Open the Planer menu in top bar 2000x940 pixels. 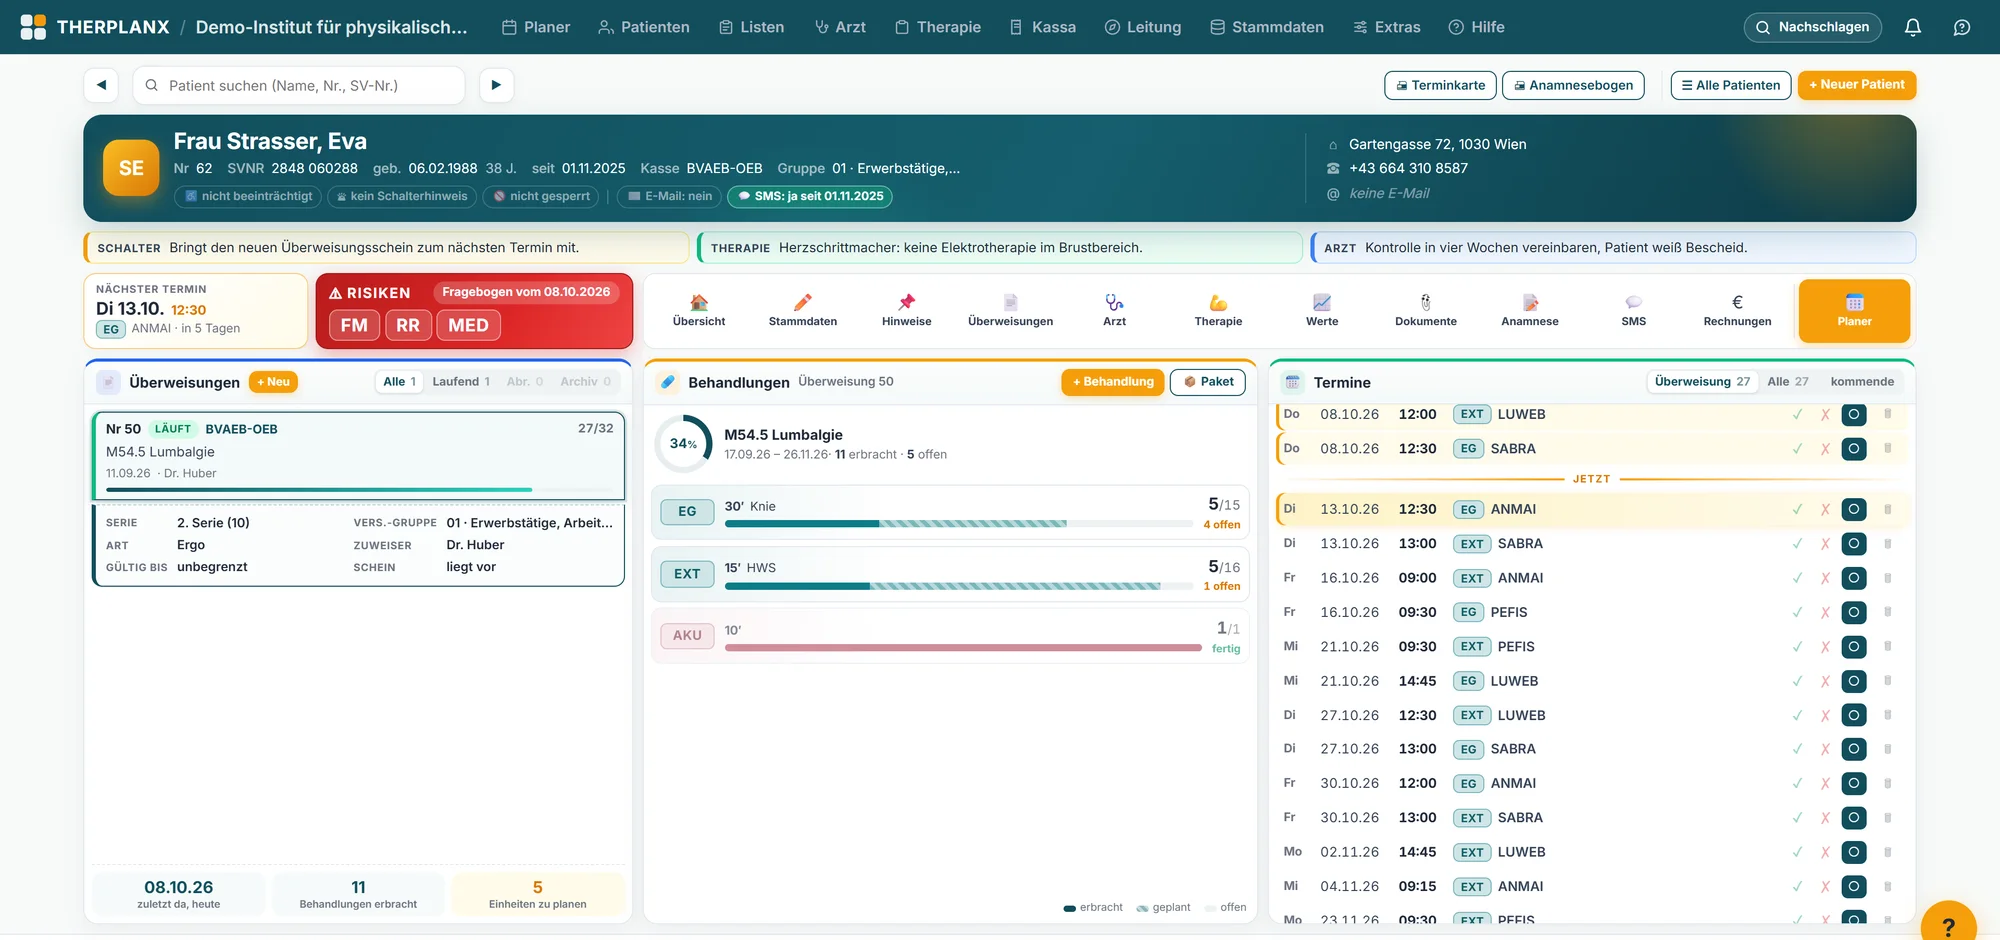coord(536,27)
